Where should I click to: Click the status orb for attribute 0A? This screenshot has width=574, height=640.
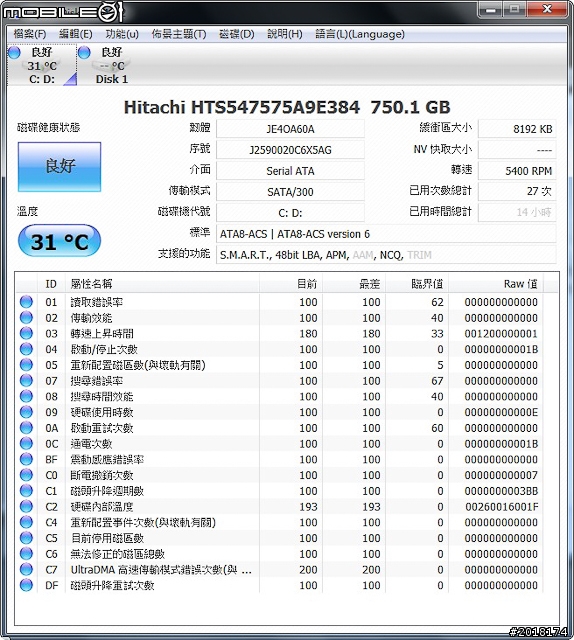click(x=26, y=428)
